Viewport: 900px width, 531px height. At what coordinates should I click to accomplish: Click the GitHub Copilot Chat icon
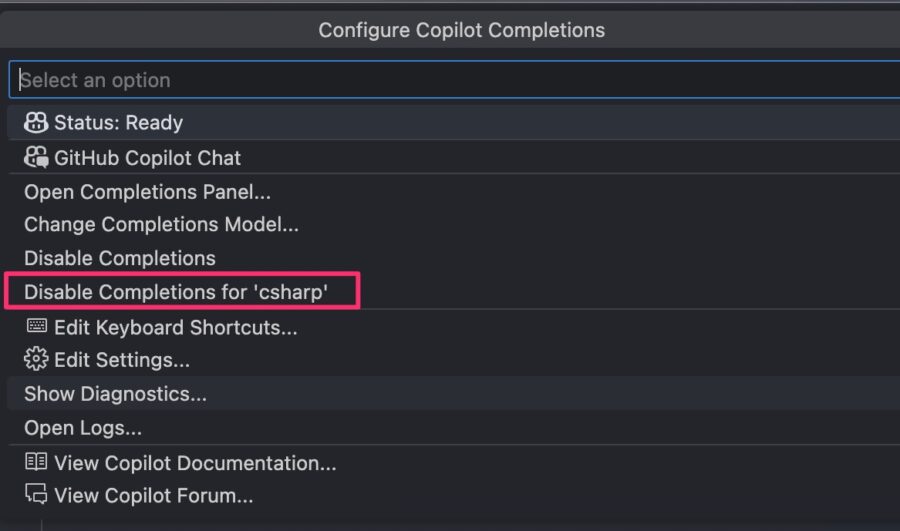coord(36,157)
